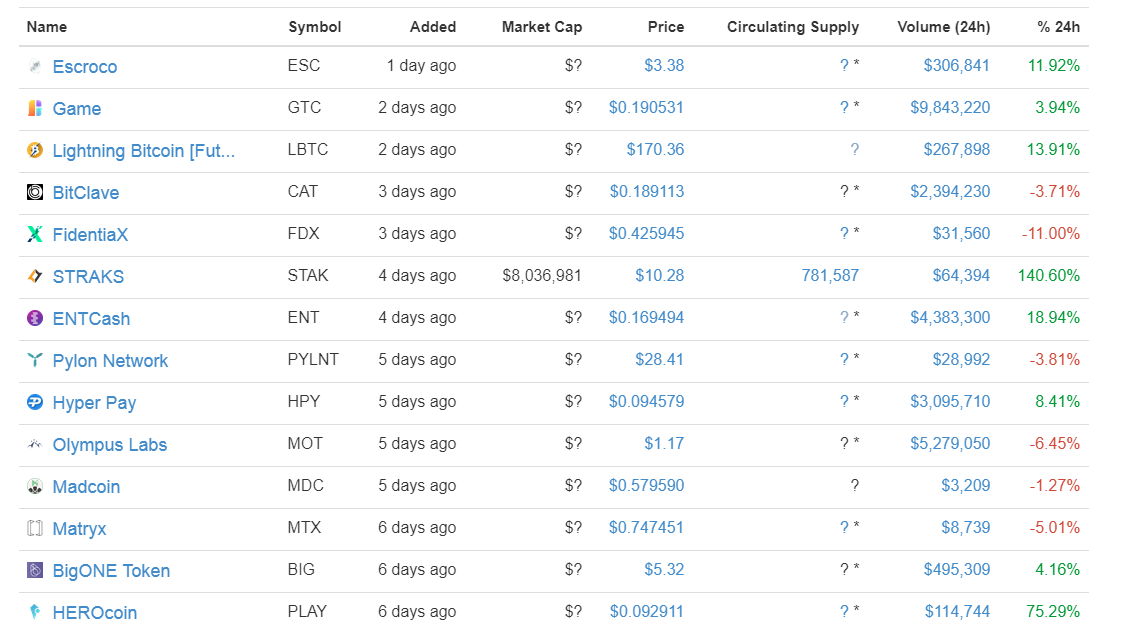Screen dimensions: 1131x628
Task: Sort table by % 24h column header
Action: pos(1058,27)
